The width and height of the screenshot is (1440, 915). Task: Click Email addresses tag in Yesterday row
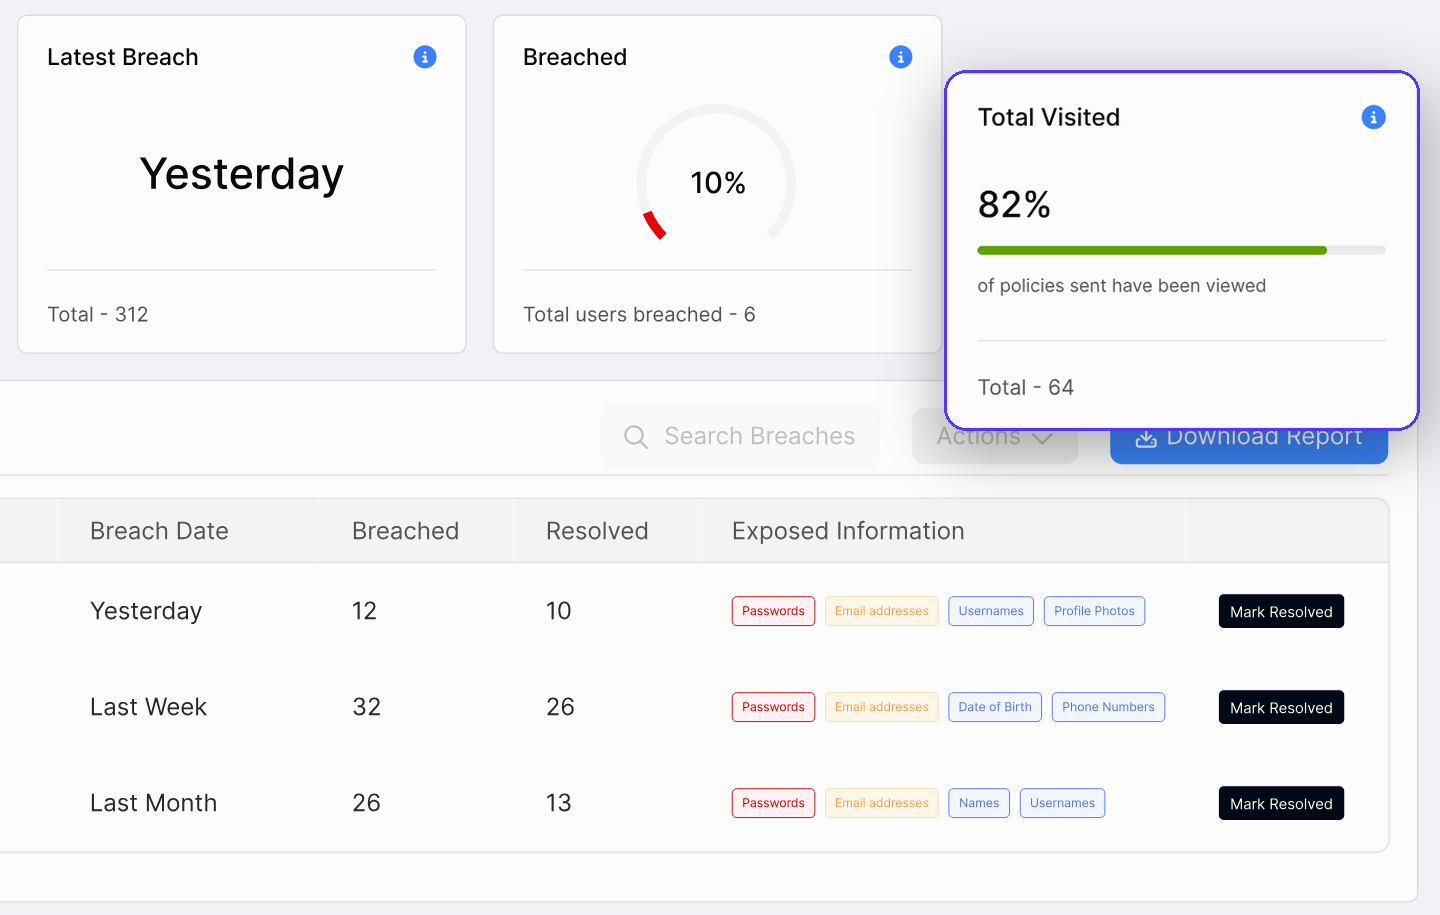coord(882,611)
